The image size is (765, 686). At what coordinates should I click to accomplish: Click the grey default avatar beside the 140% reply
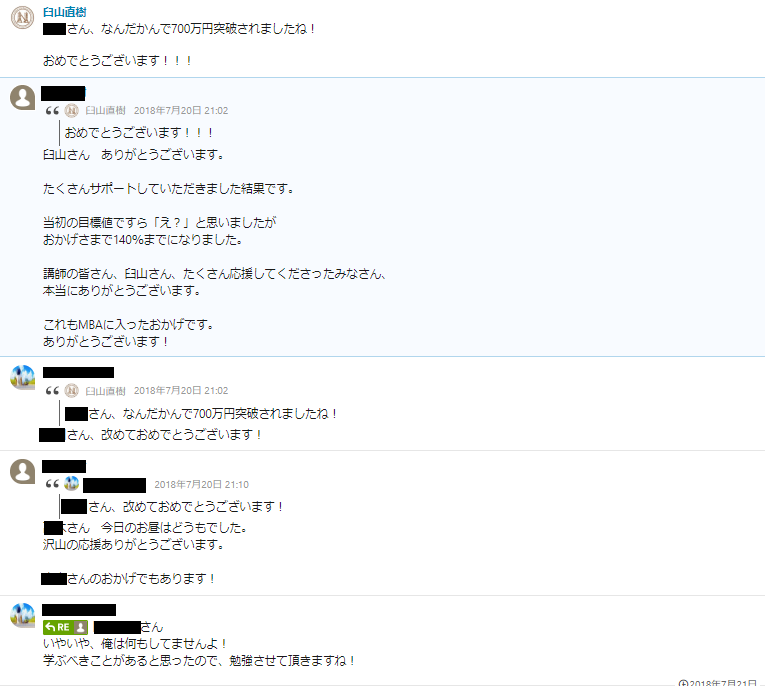pos(22,97)
